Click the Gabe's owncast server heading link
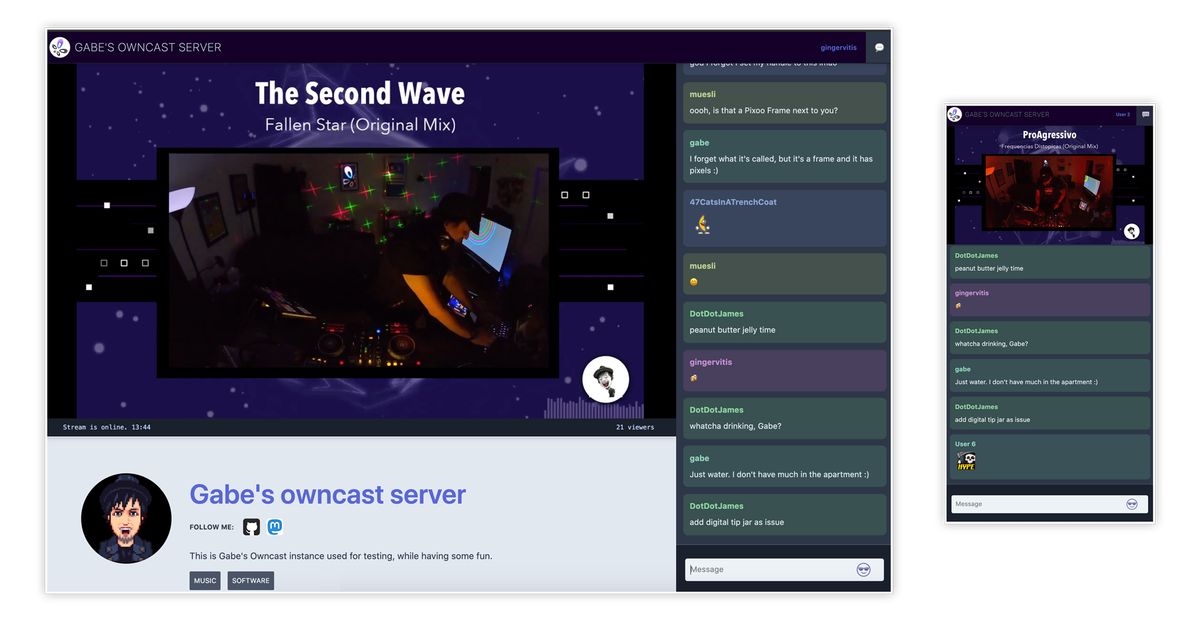The height and width of the screenshot is (632, 1200). pyautogui.click(x=328, y=494)
